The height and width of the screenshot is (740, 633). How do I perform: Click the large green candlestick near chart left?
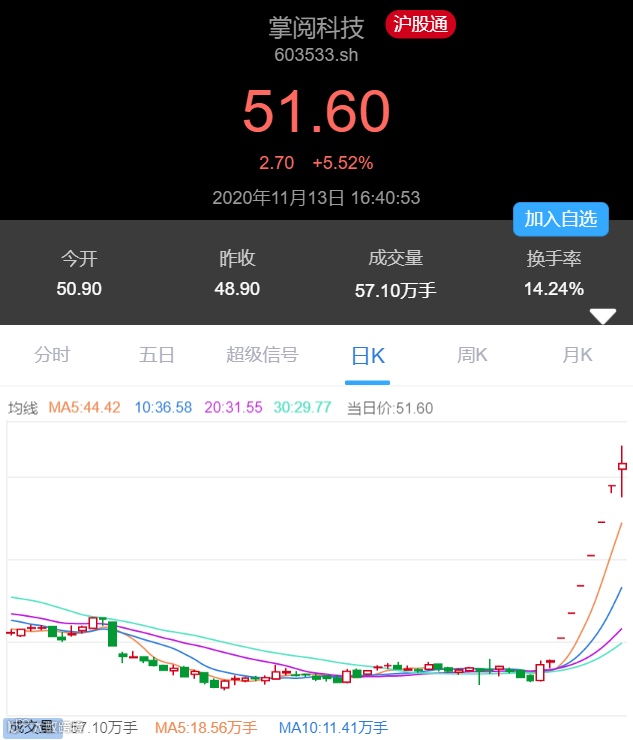pos(112,633)
